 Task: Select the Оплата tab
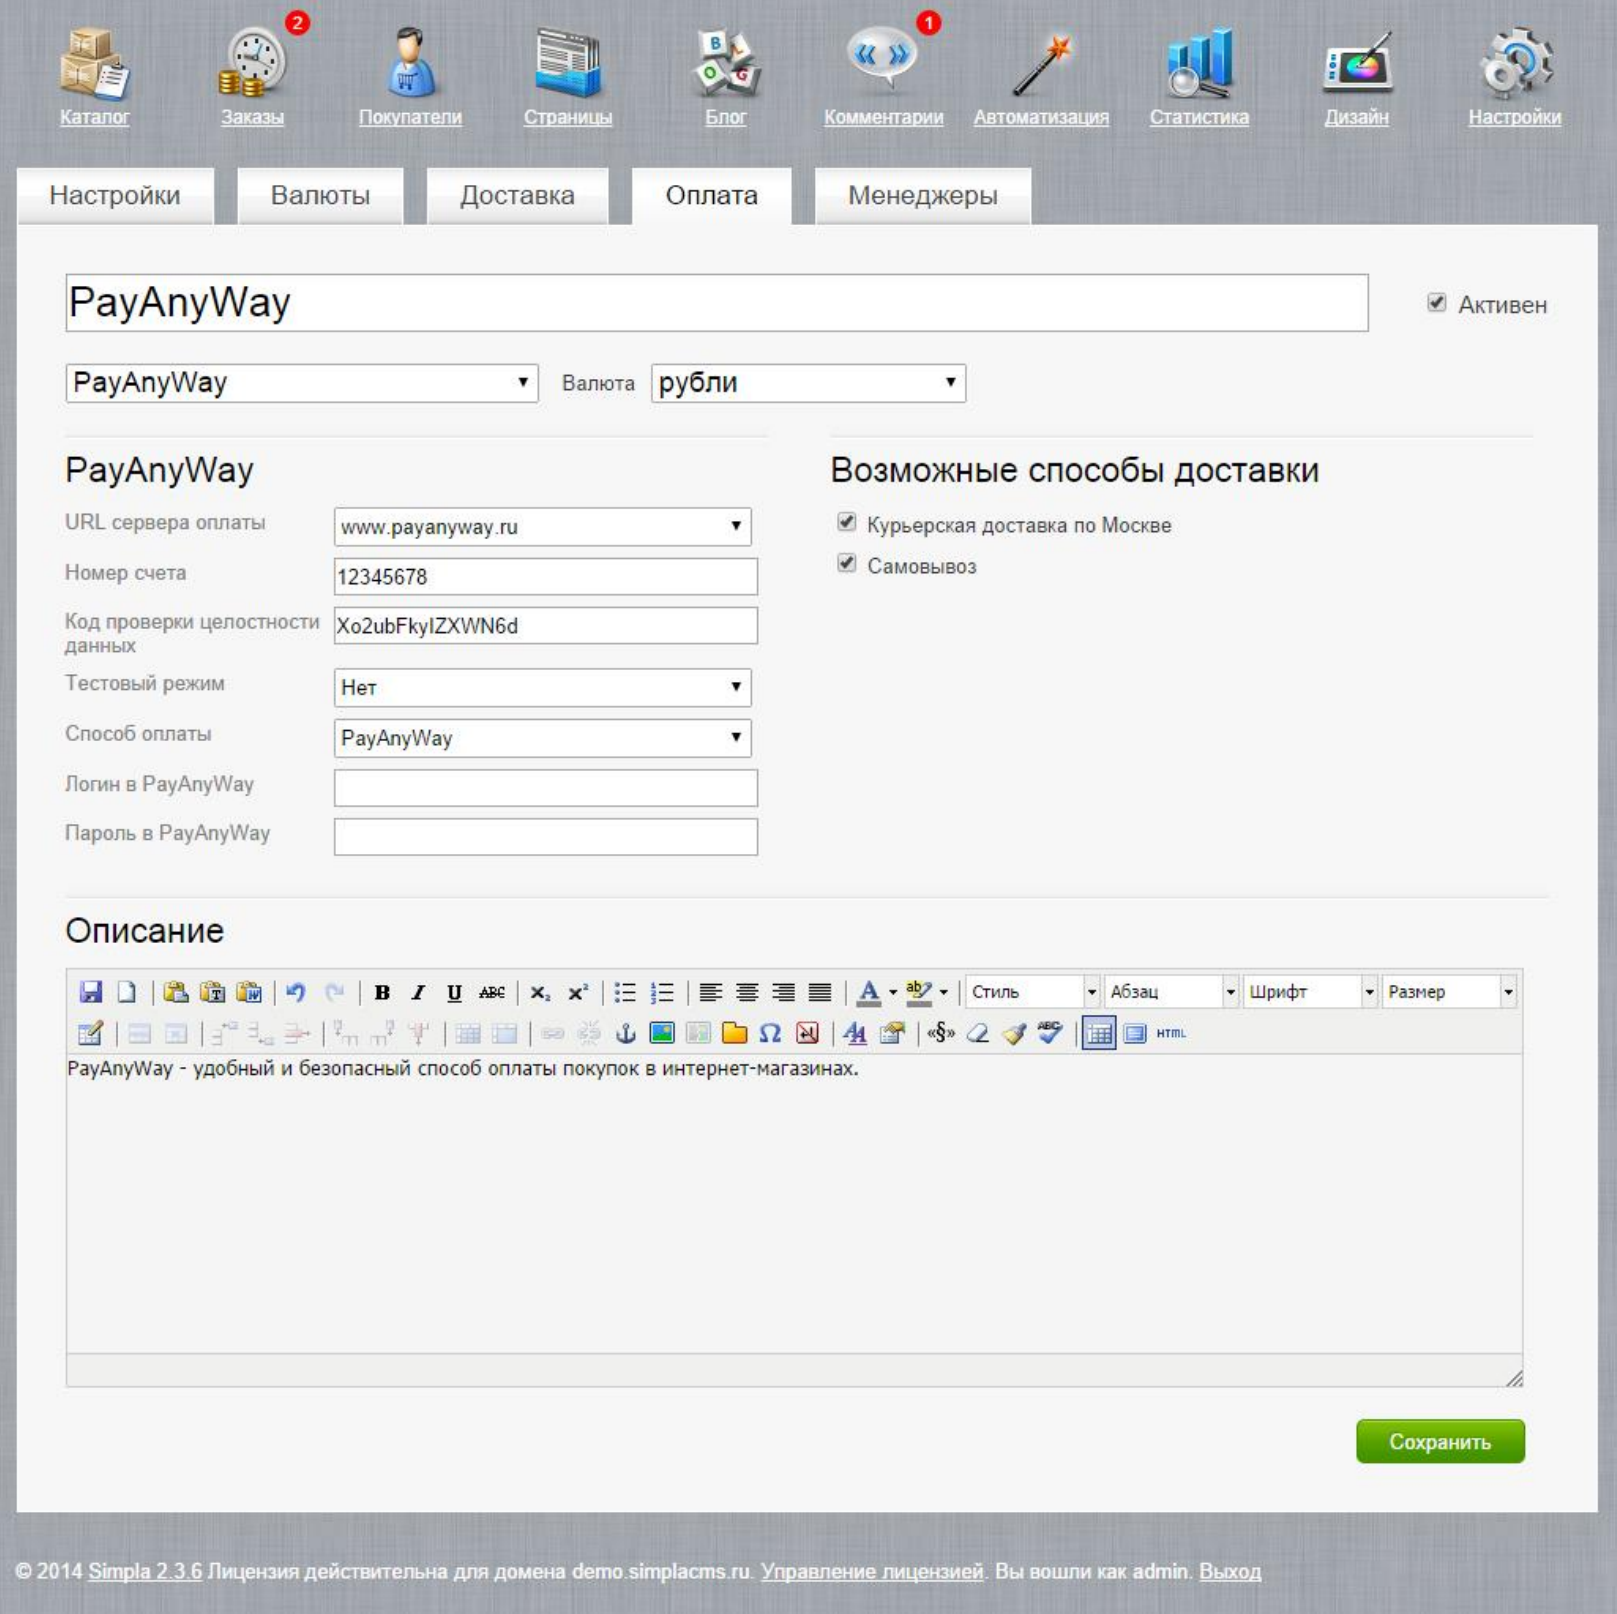[x=711, y=196]
